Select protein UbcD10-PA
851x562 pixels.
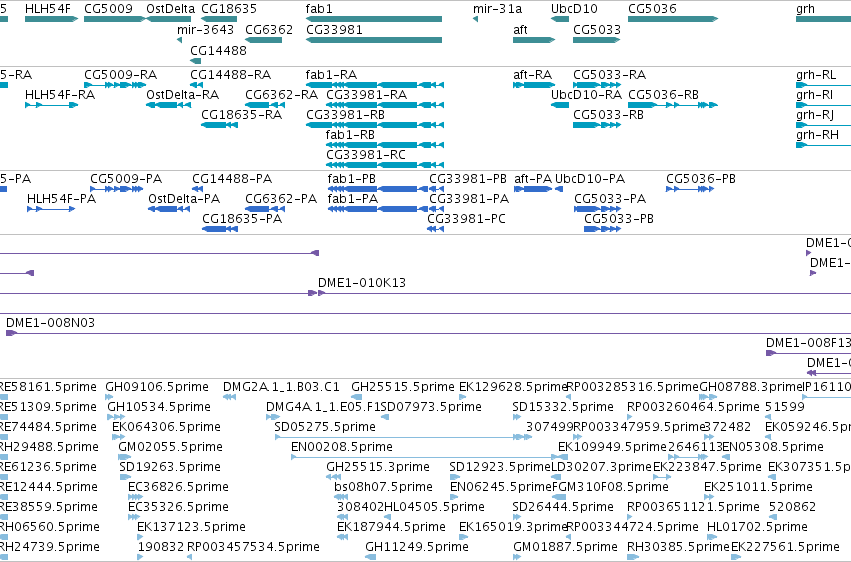point(590,178)
